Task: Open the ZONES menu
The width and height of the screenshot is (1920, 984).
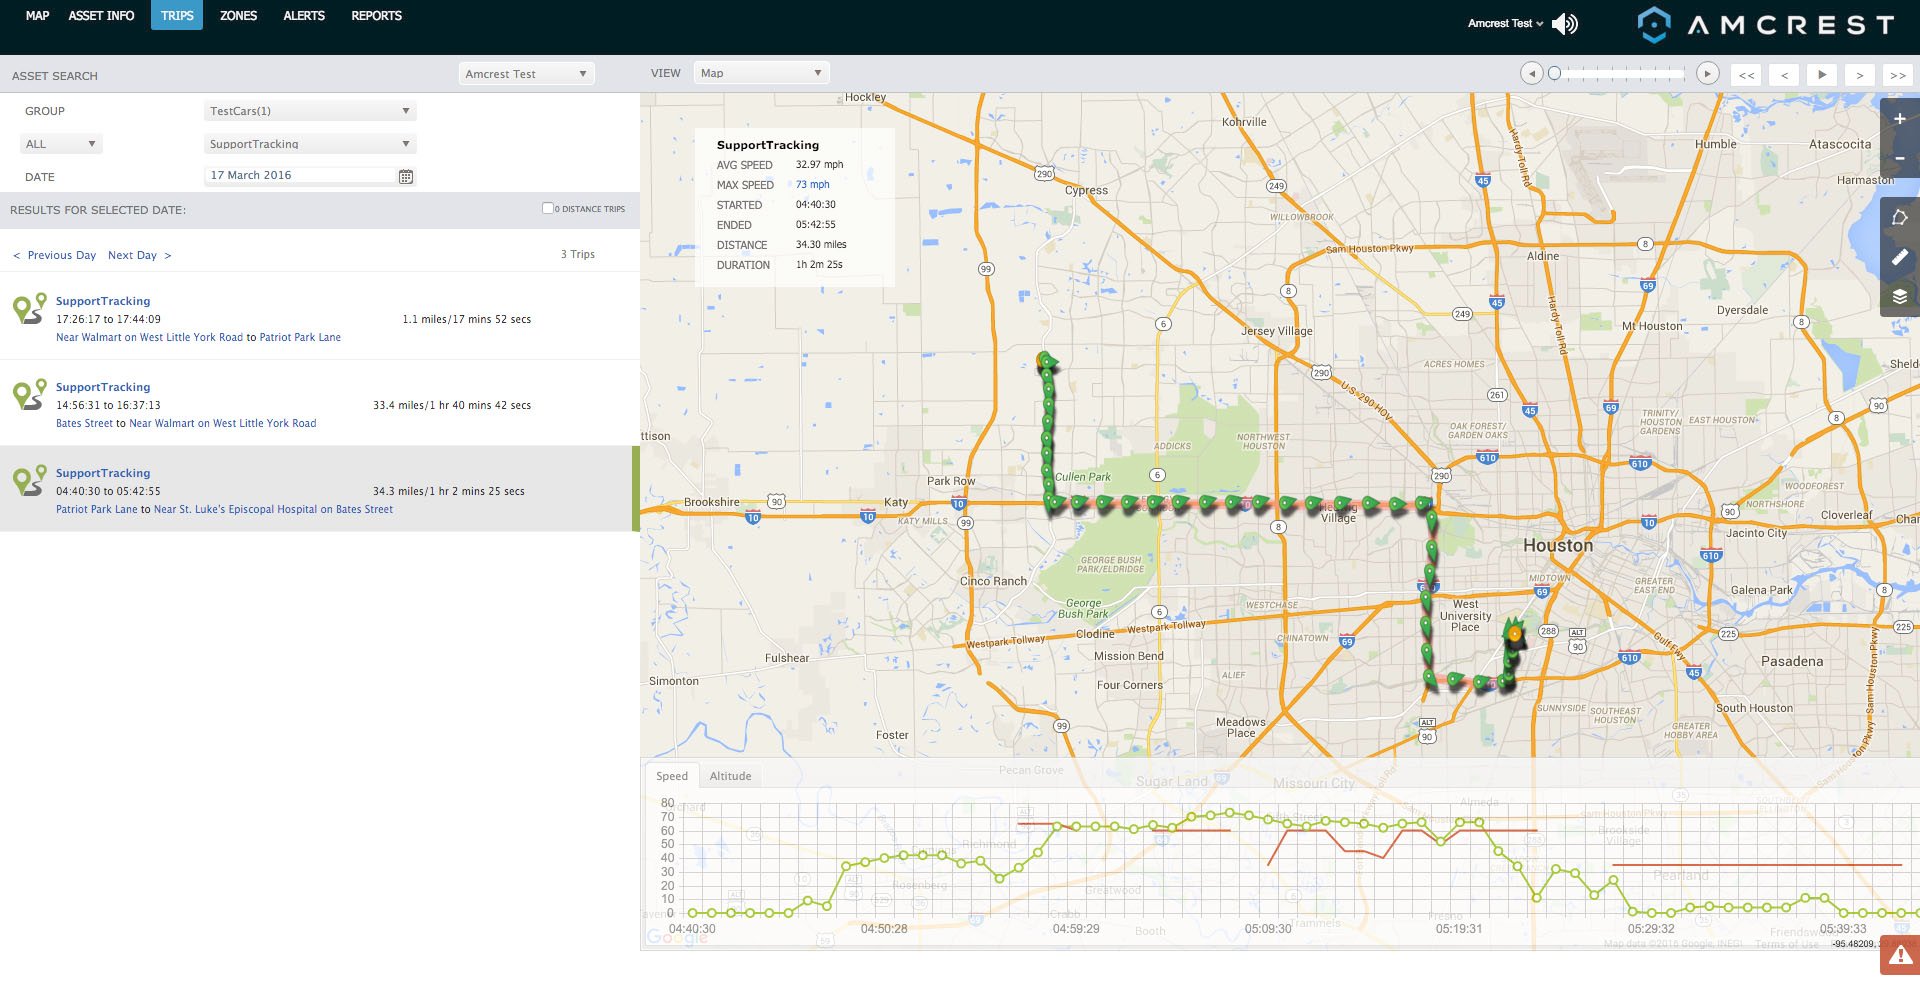Action: tap(238, 16)
